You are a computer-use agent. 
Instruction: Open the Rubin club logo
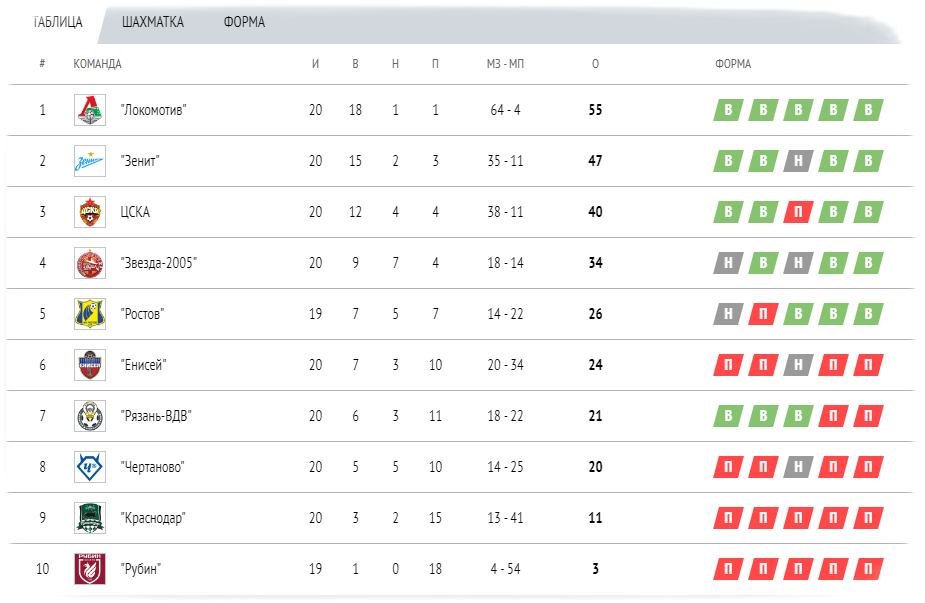tap(90, 569)
